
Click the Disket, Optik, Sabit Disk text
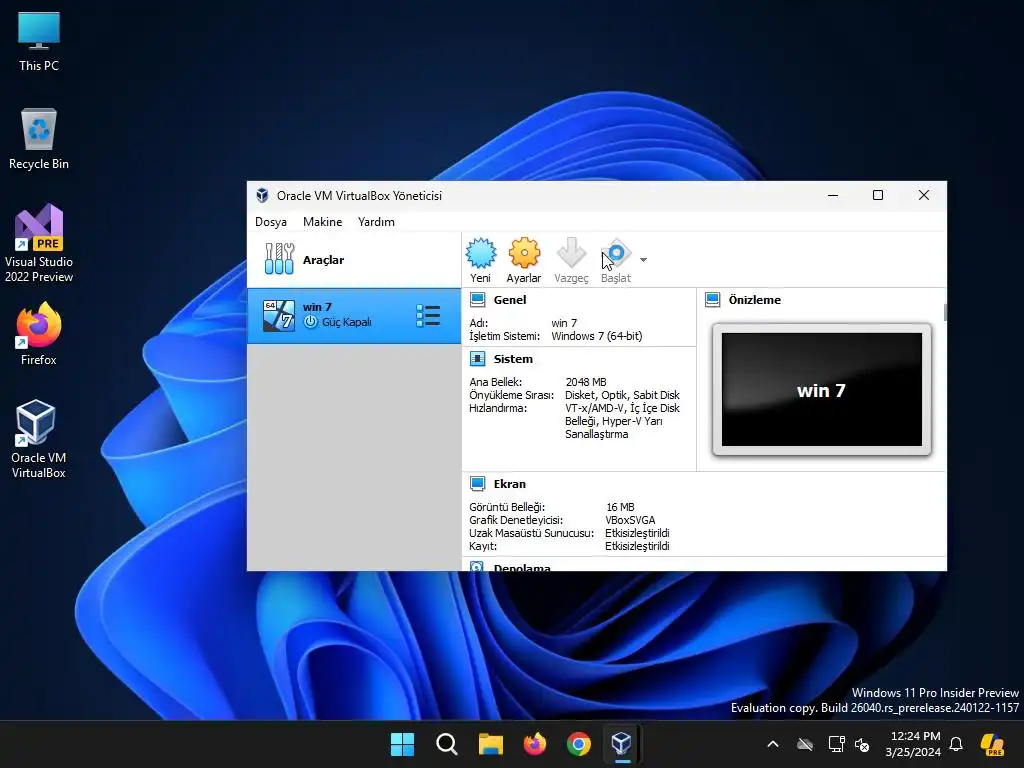(x=622, y=395)
